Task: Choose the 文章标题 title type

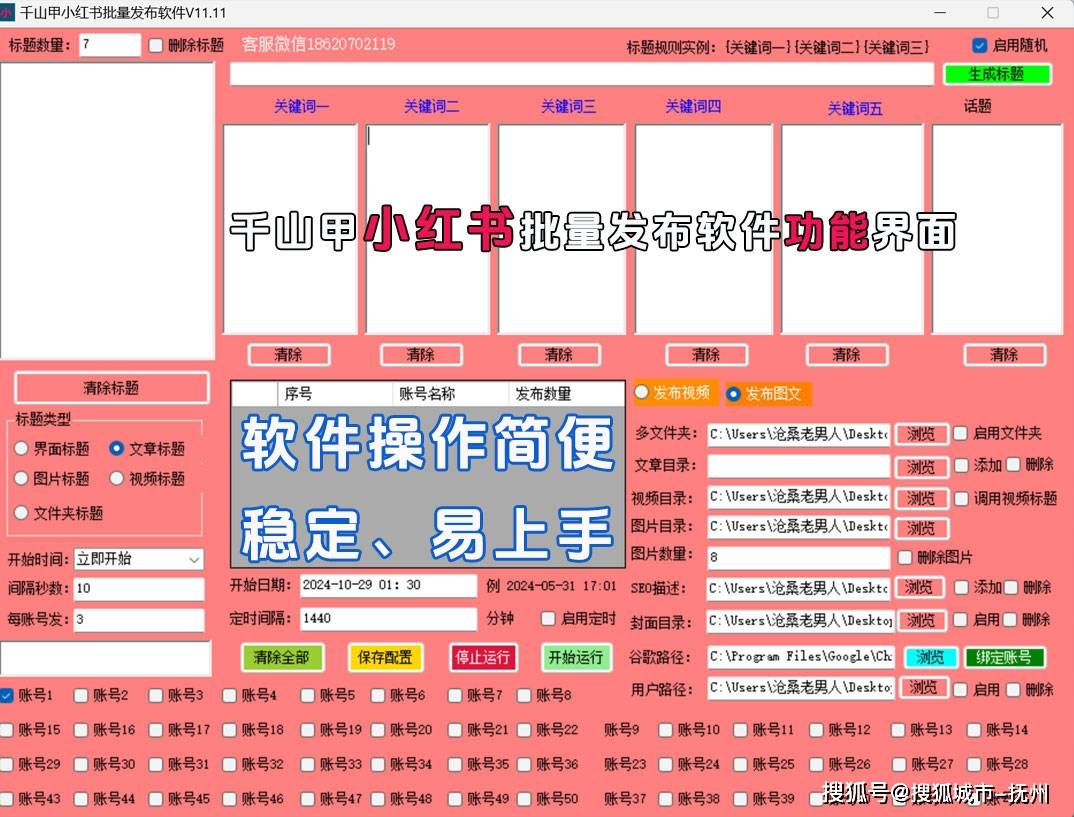Action: pyautogui.click(x=117, y=449)
